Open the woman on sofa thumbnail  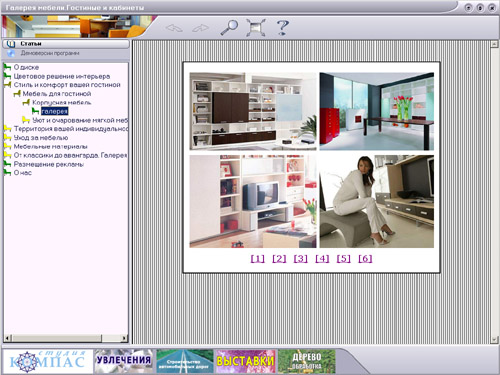377,201
